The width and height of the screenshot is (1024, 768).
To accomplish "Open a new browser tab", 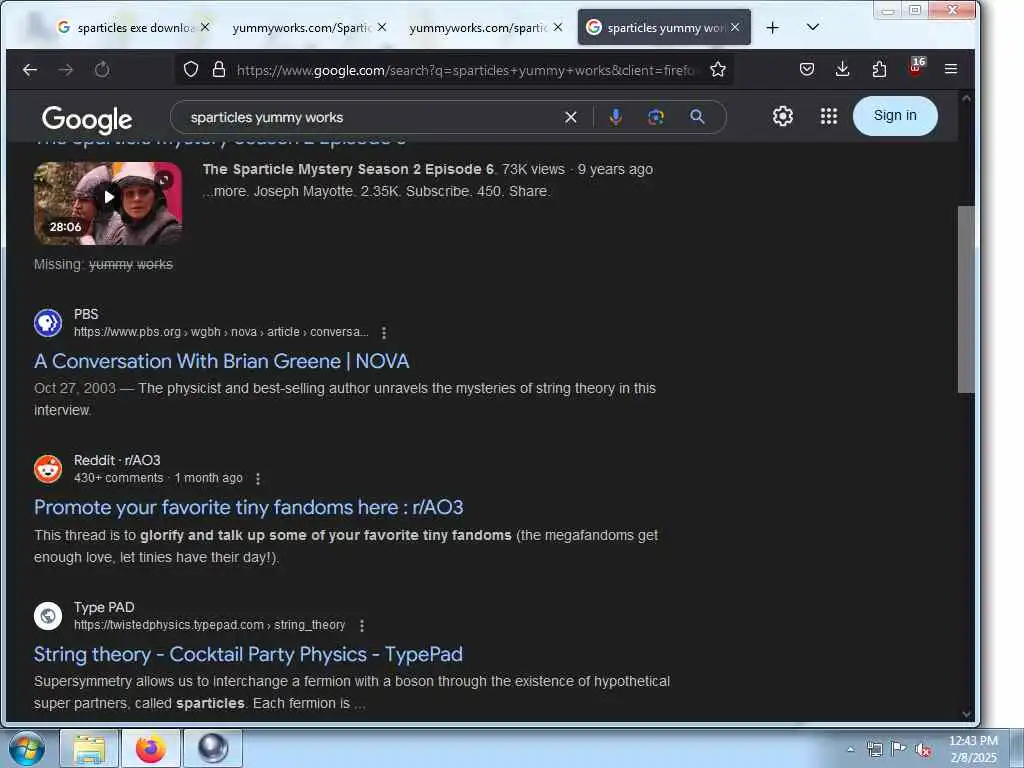I will [773, 27].
